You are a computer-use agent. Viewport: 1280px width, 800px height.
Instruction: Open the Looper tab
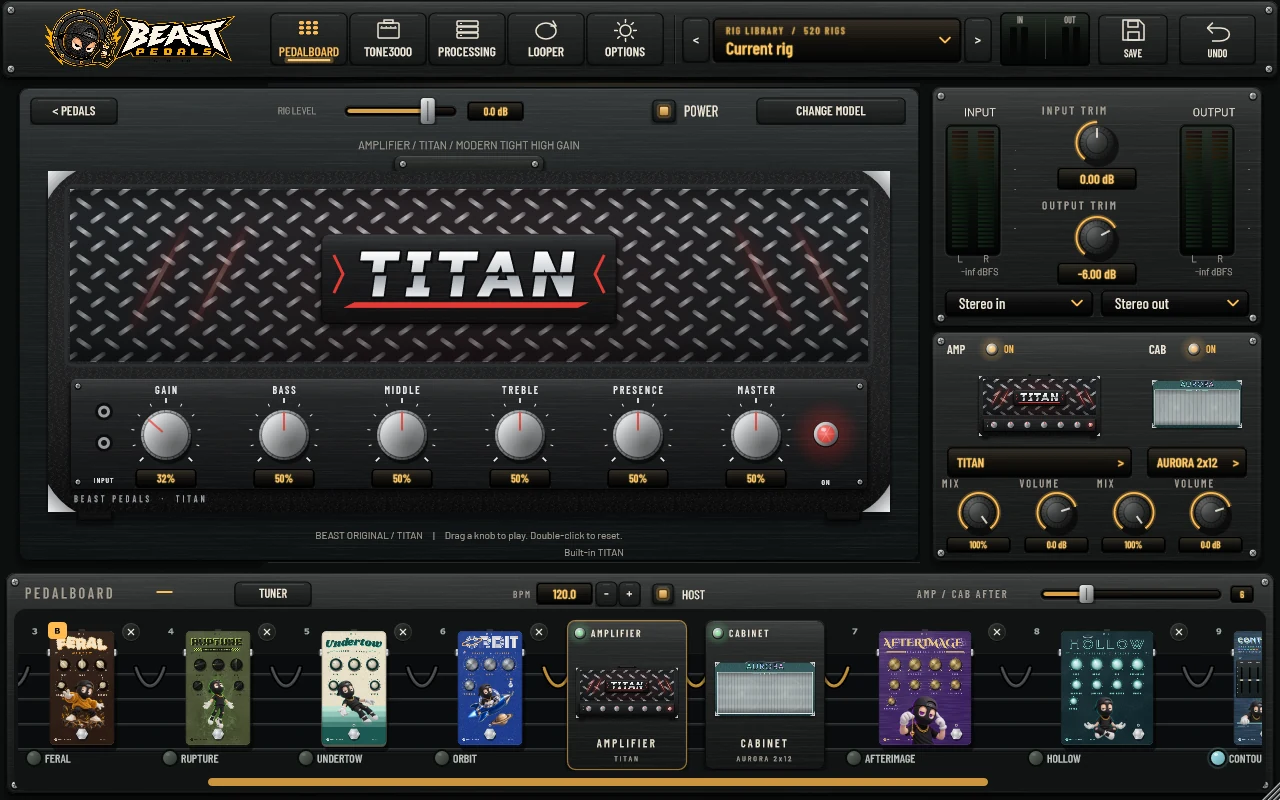546,39
